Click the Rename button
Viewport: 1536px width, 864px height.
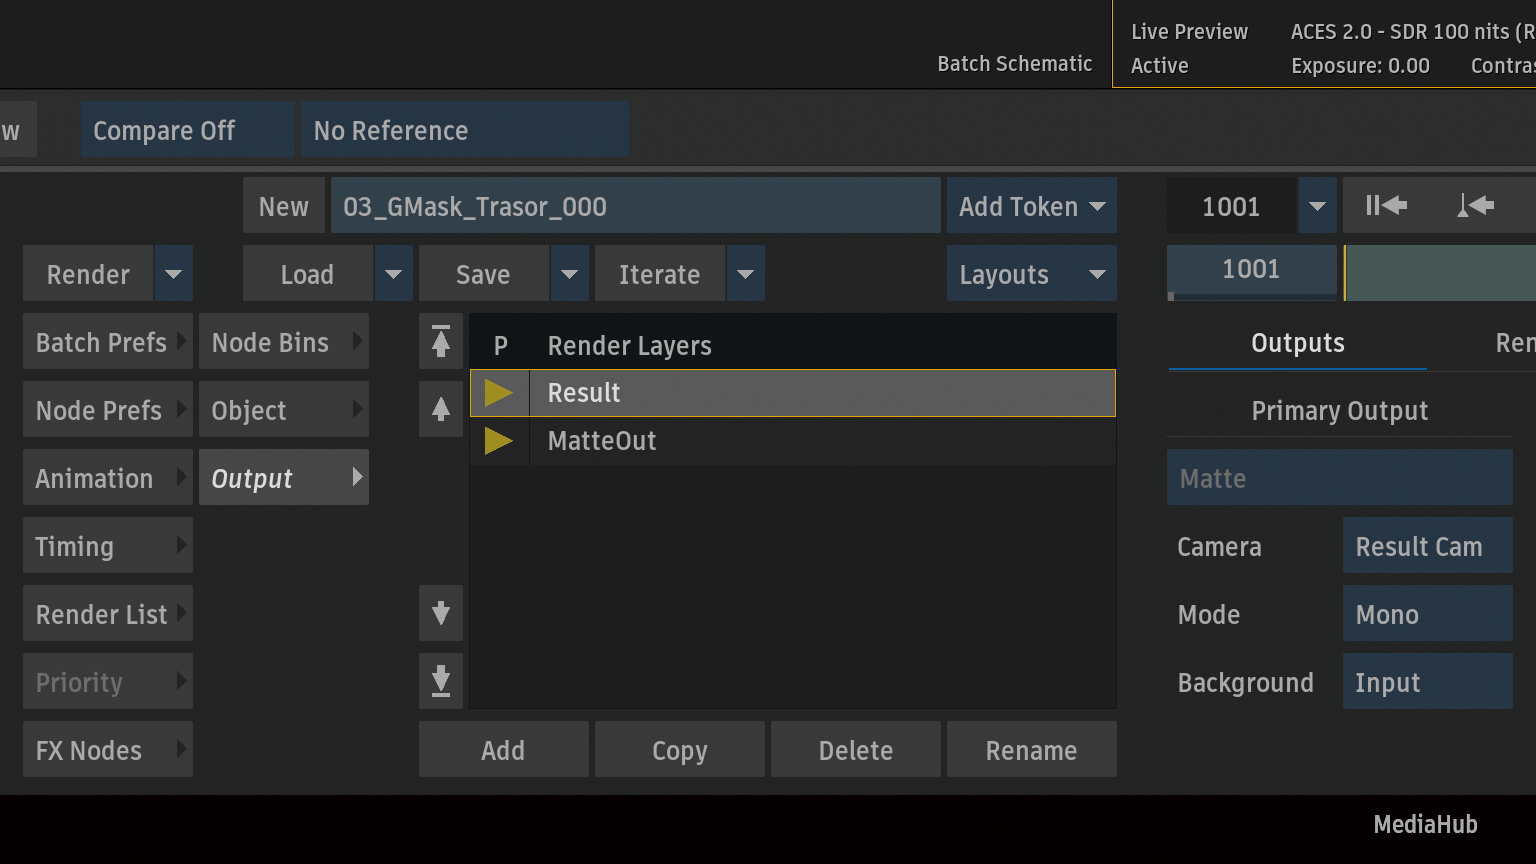click(x=1031, y=750)
